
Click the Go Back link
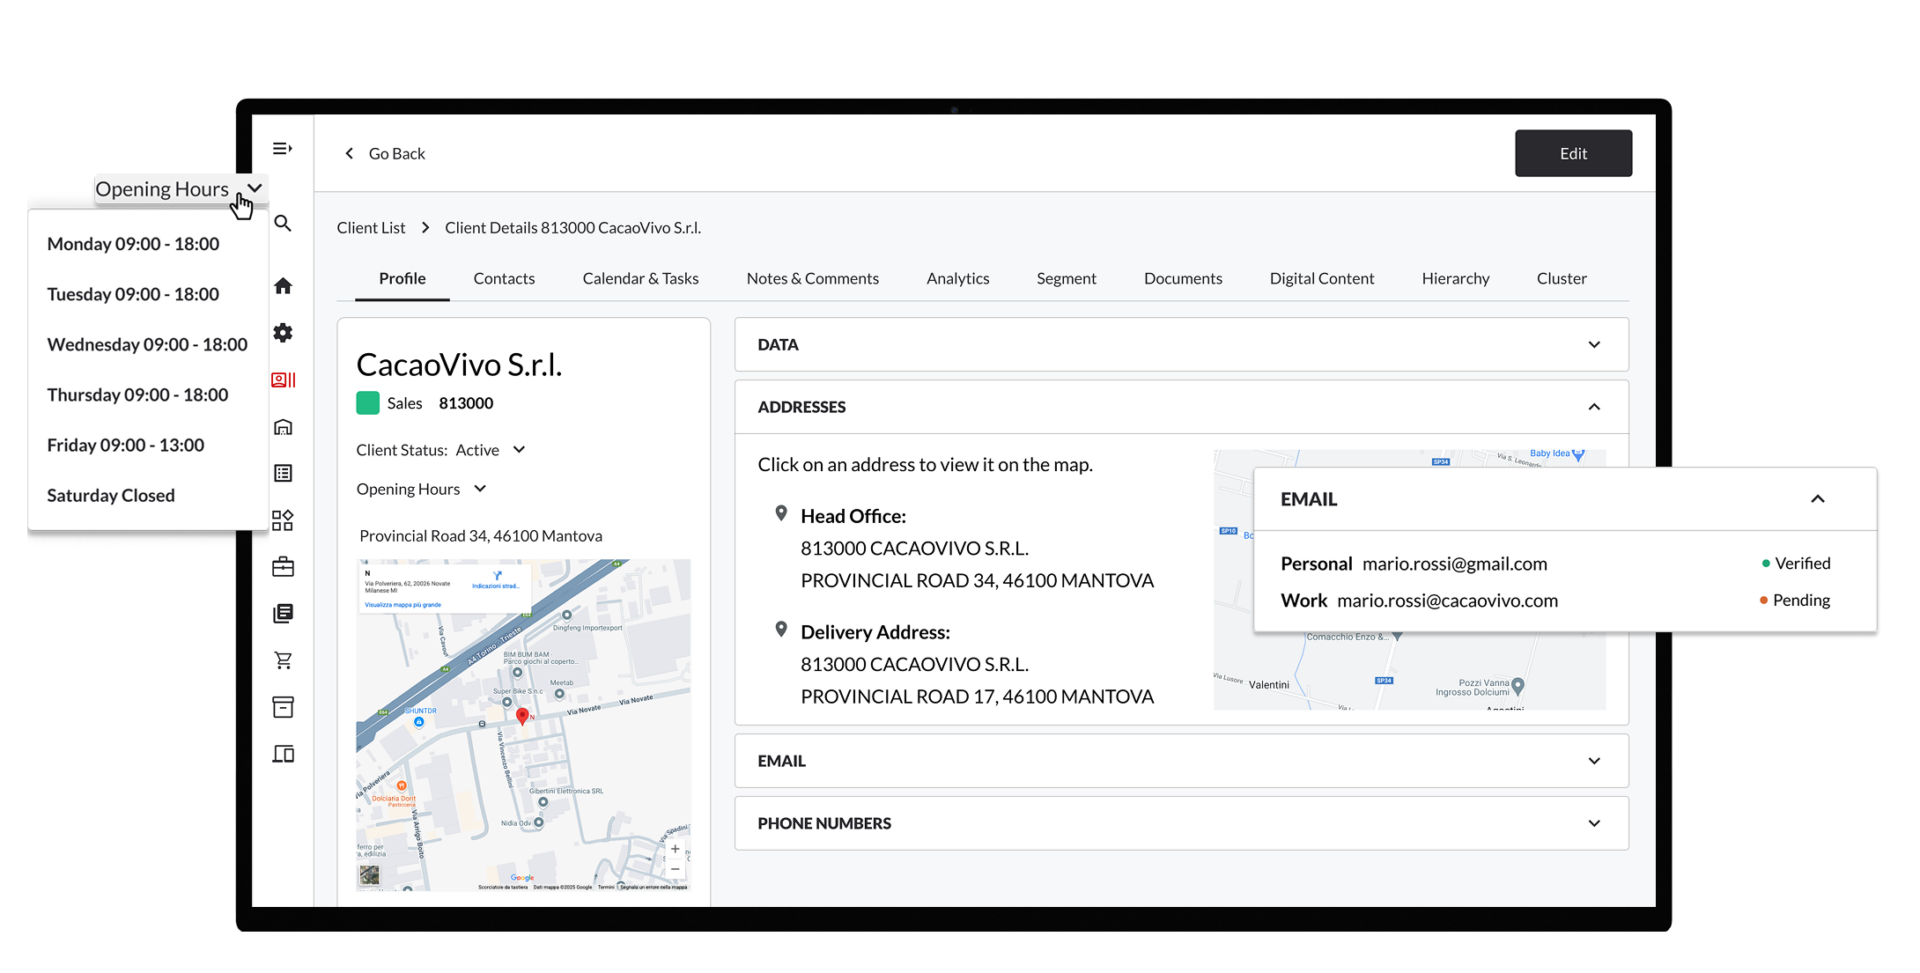coord(396,154)
